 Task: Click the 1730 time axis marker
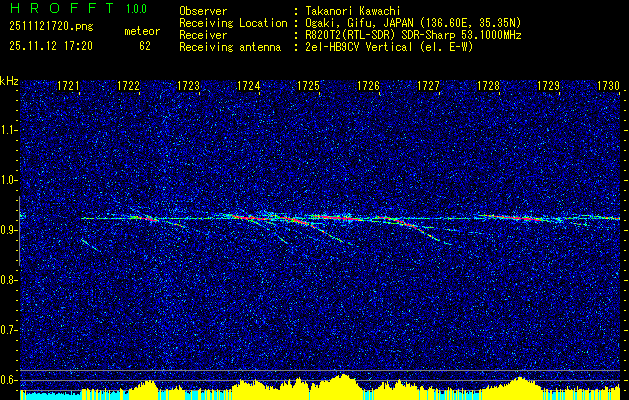pos(608,86)
